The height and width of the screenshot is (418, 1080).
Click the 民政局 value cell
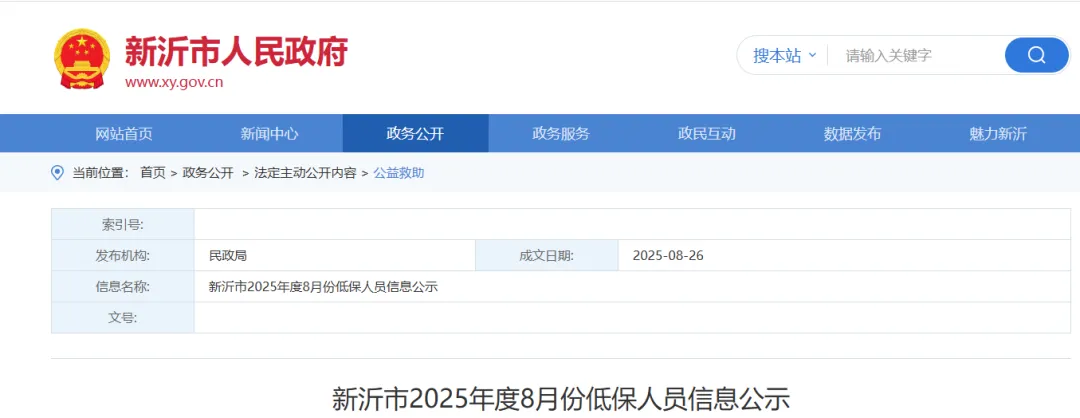coord(335,255)
